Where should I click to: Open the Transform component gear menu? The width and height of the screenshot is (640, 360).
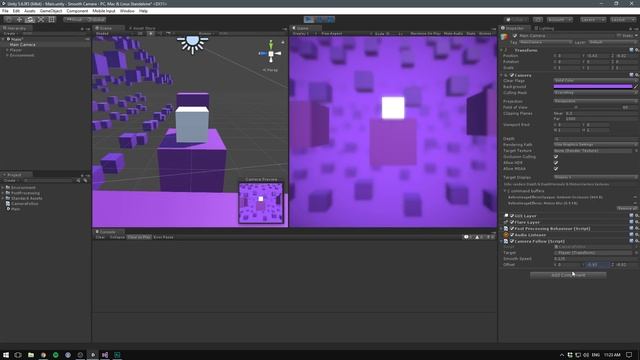[636, 50]
